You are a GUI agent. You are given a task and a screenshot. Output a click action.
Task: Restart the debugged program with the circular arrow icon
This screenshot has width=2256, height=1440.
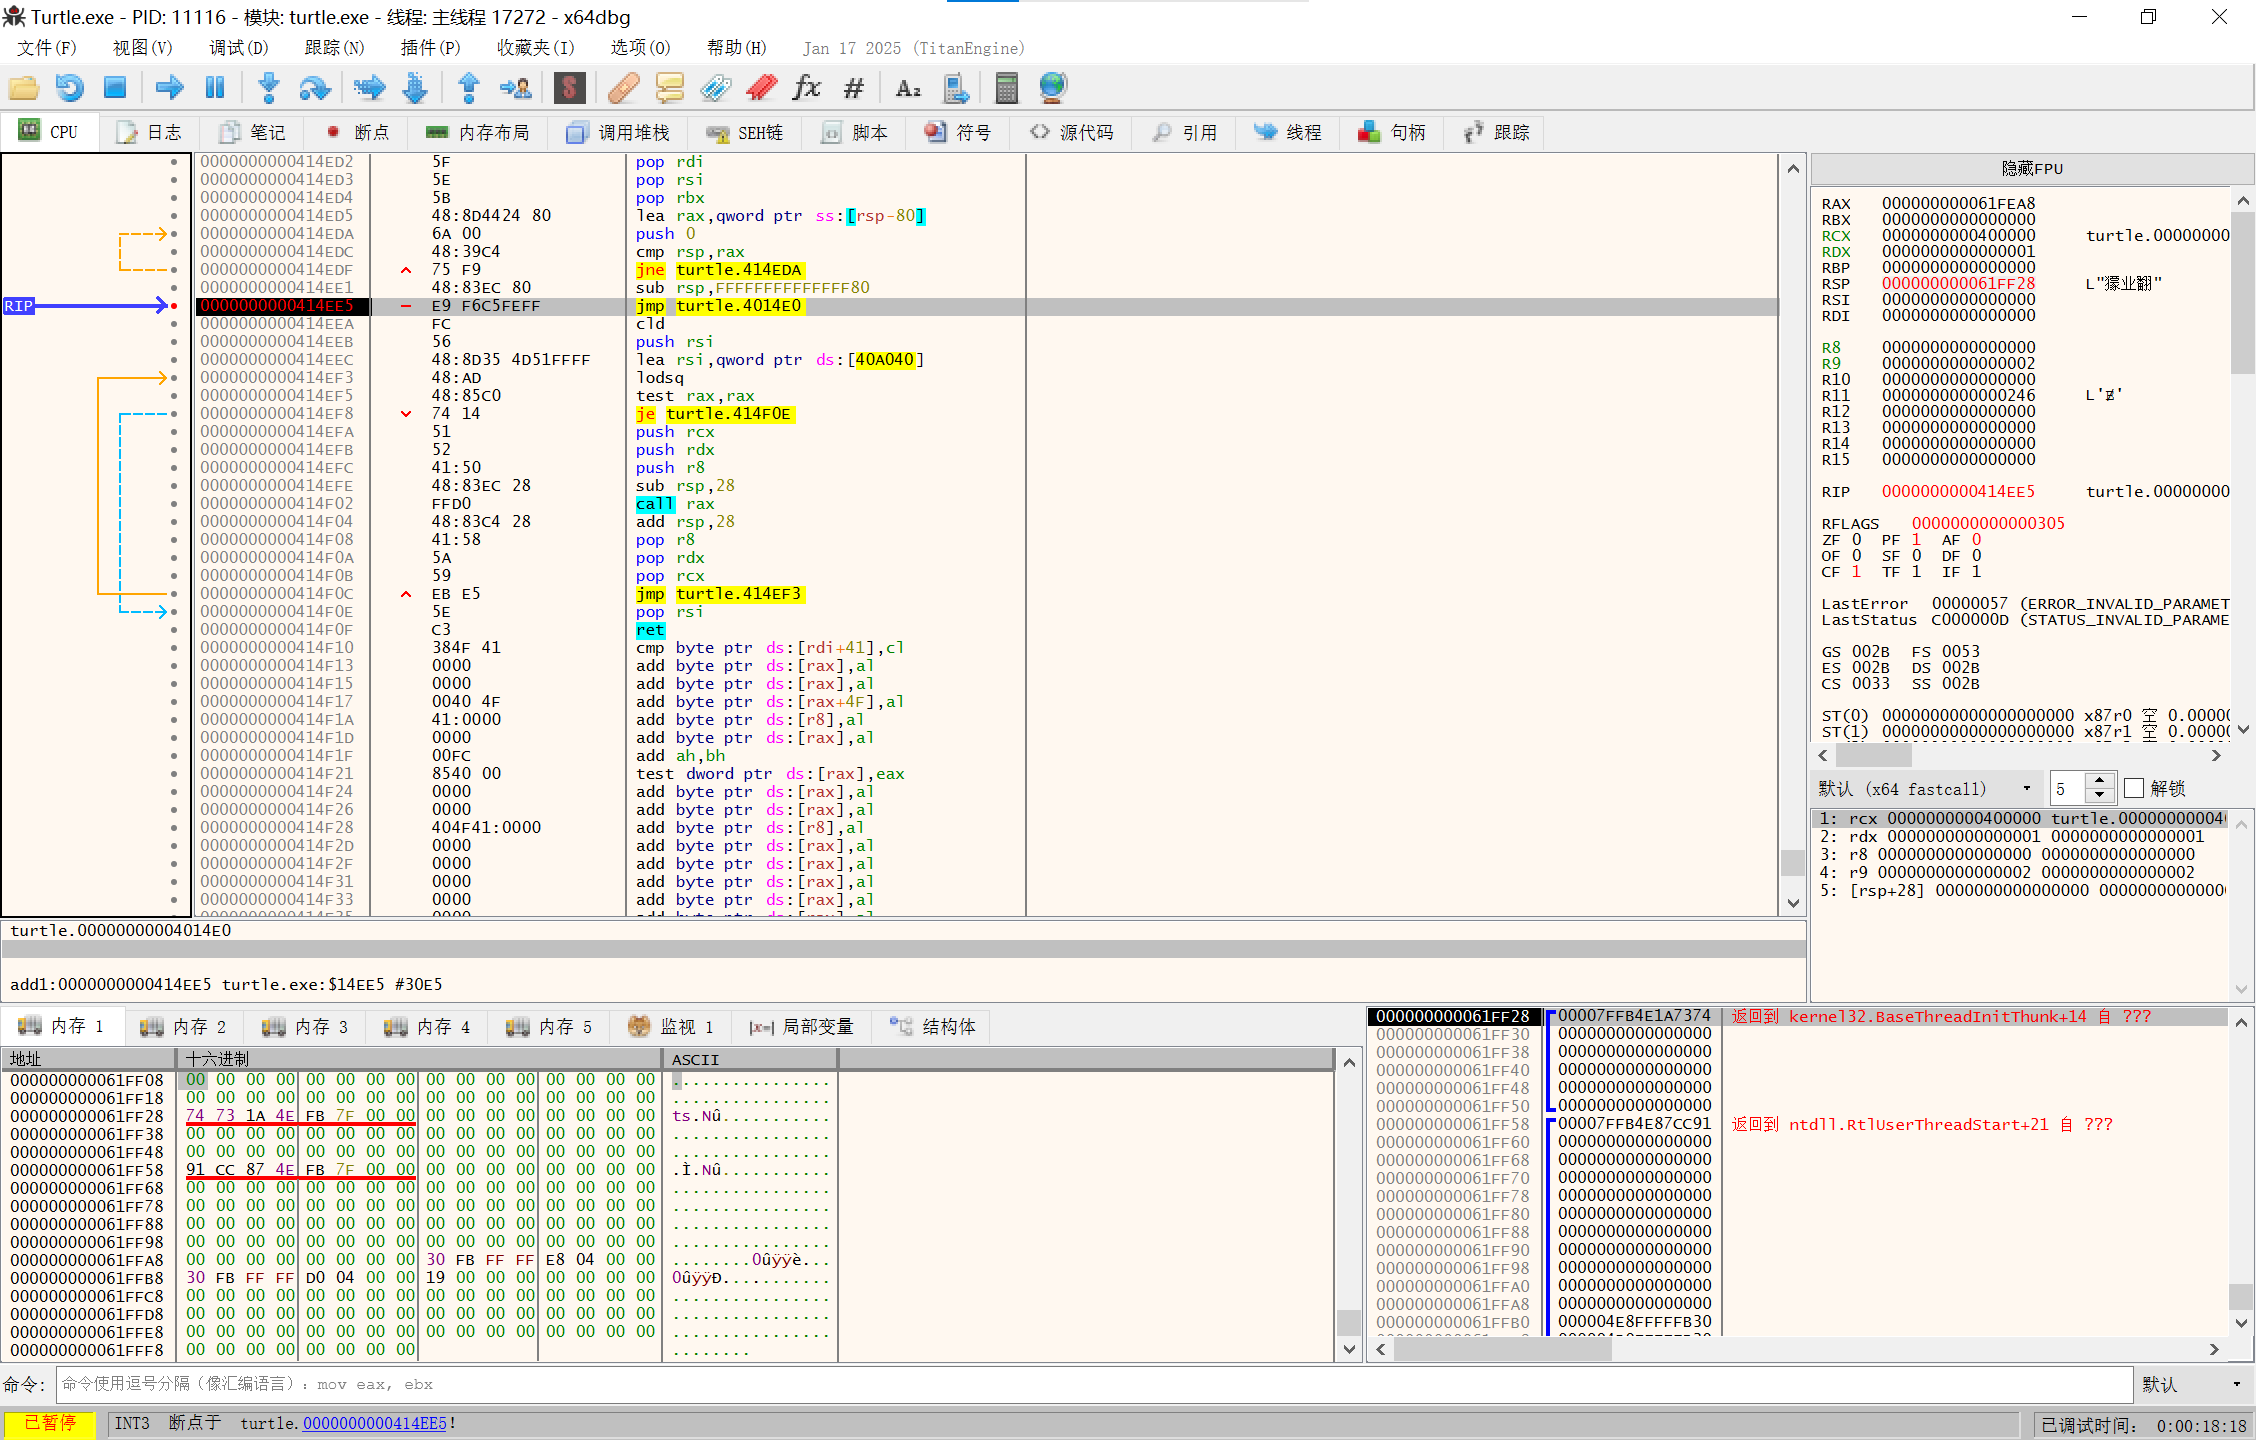[69, 88]
